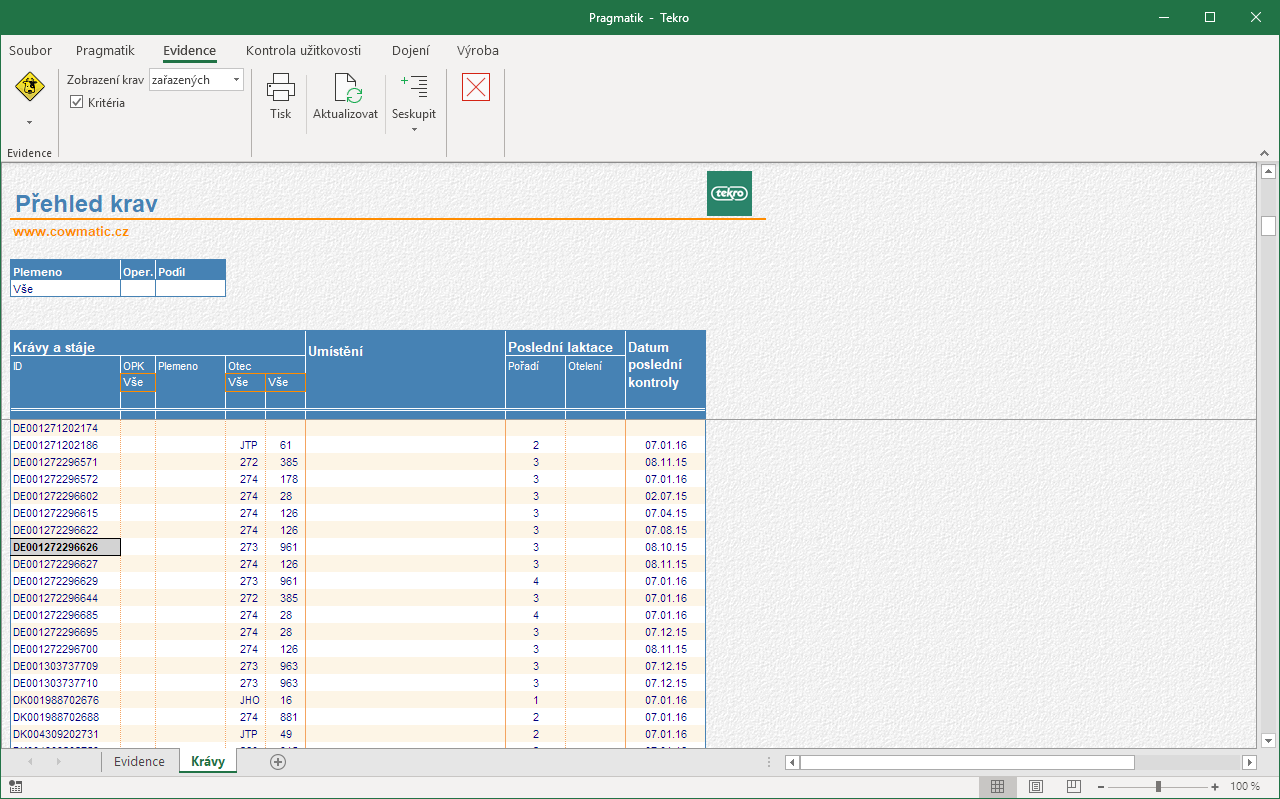Screen dimensions: 1280x799
Task: Click the Aktualizovat refresh document icon
Action: [346, 88]
